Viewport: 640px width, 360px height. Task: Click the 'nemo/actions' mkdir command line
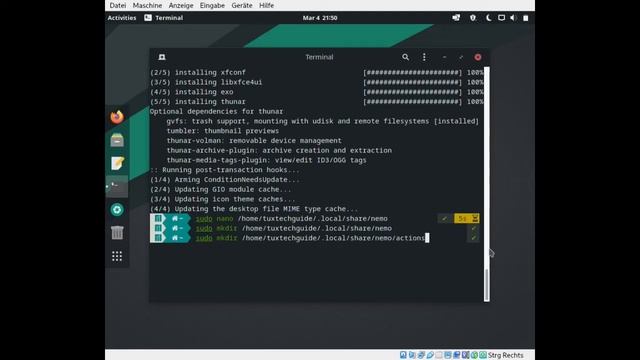(x=312, y=238)
